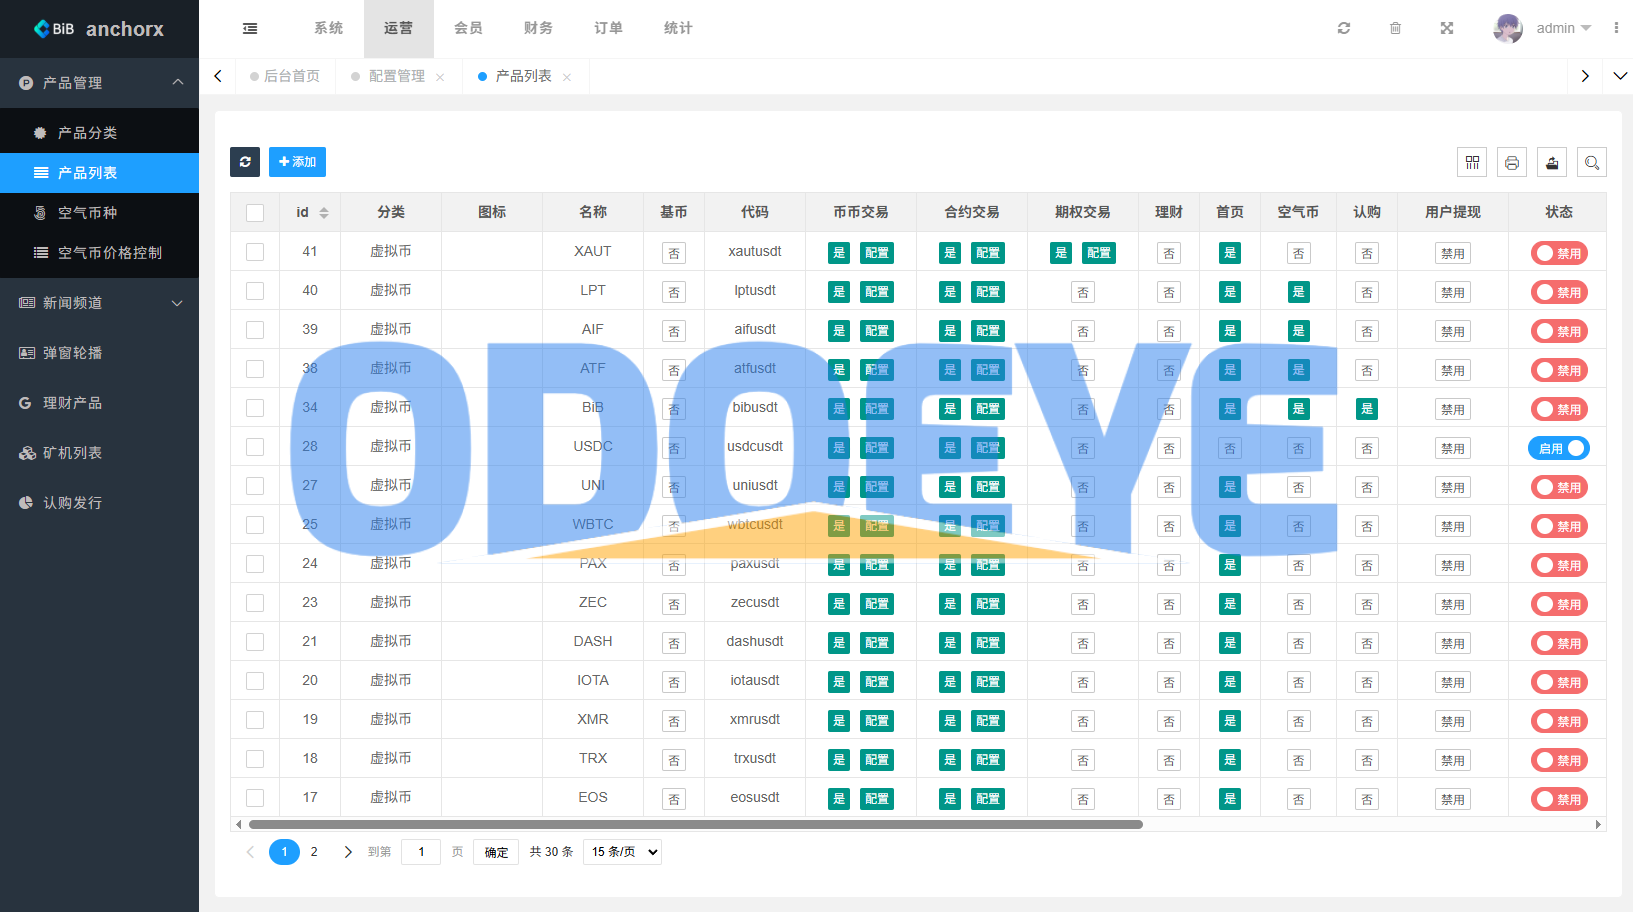Click the sidebar collapse menu icon
The height and width of the screenshot is (912, 1633).
[250, 28]
